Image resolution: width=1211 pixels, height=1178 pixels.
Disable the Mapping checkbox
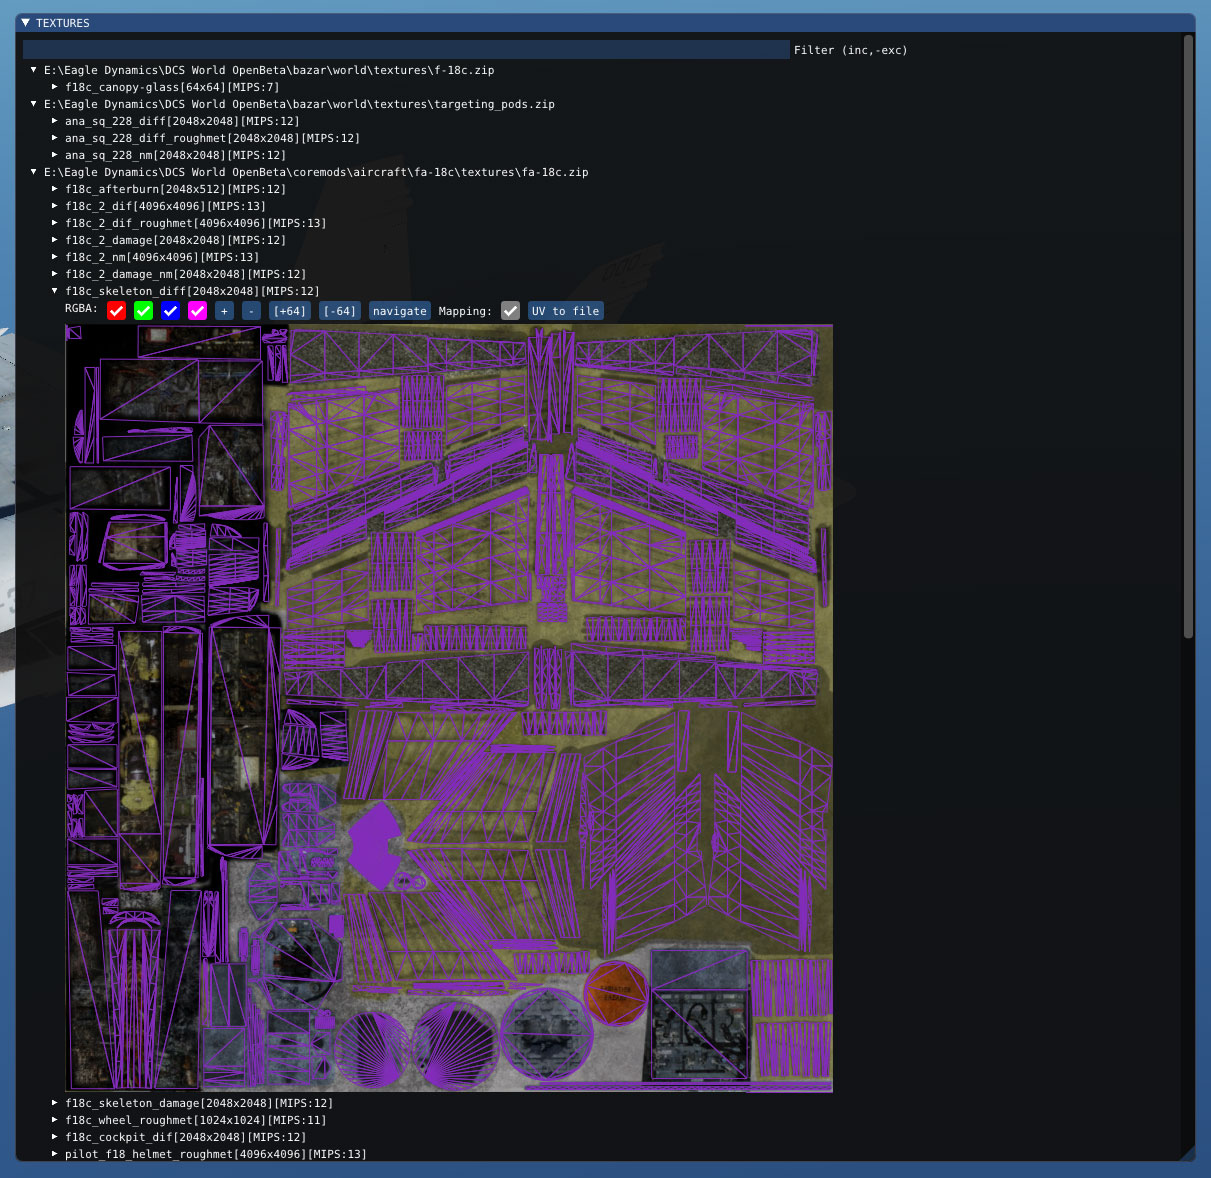coord(510,311)
